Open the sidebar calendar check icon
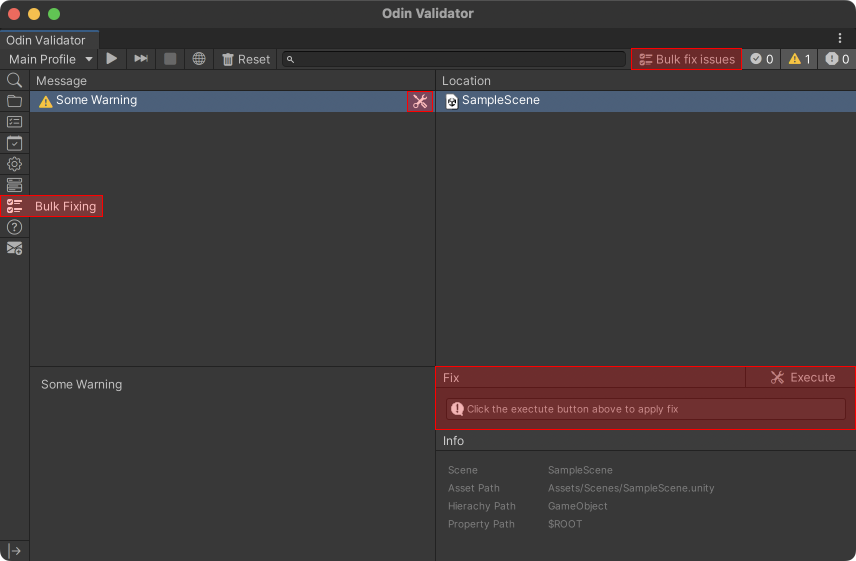 point(15,143)
